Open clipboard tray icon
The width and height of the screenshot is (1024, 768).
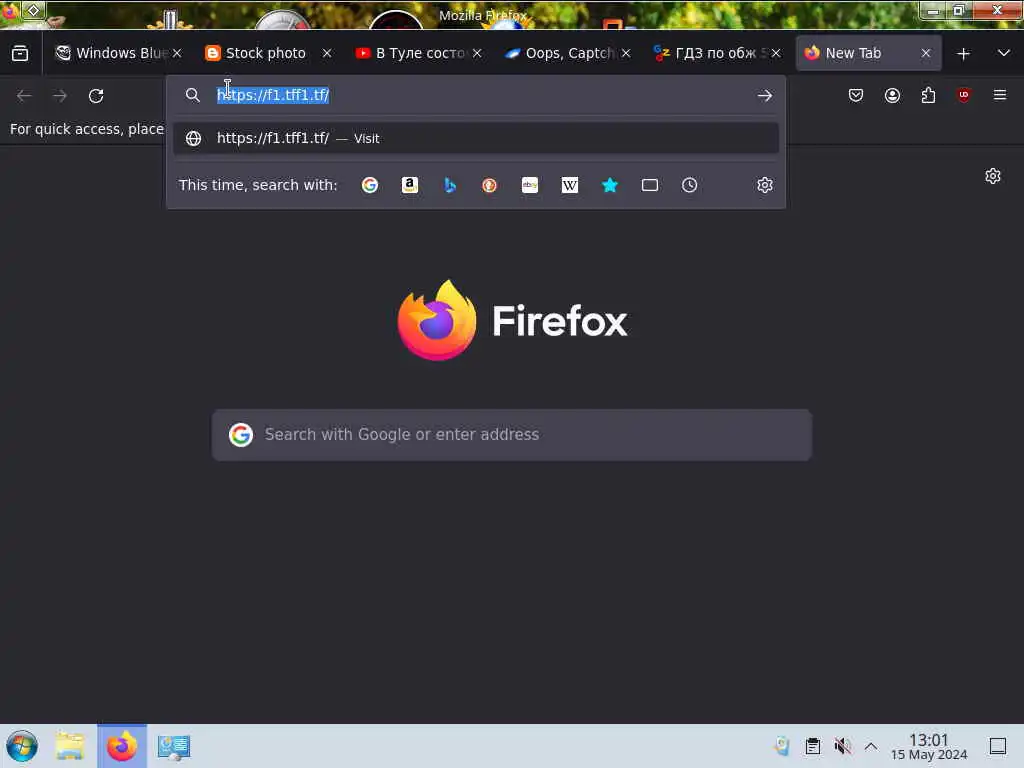click(x=812, y=746)
